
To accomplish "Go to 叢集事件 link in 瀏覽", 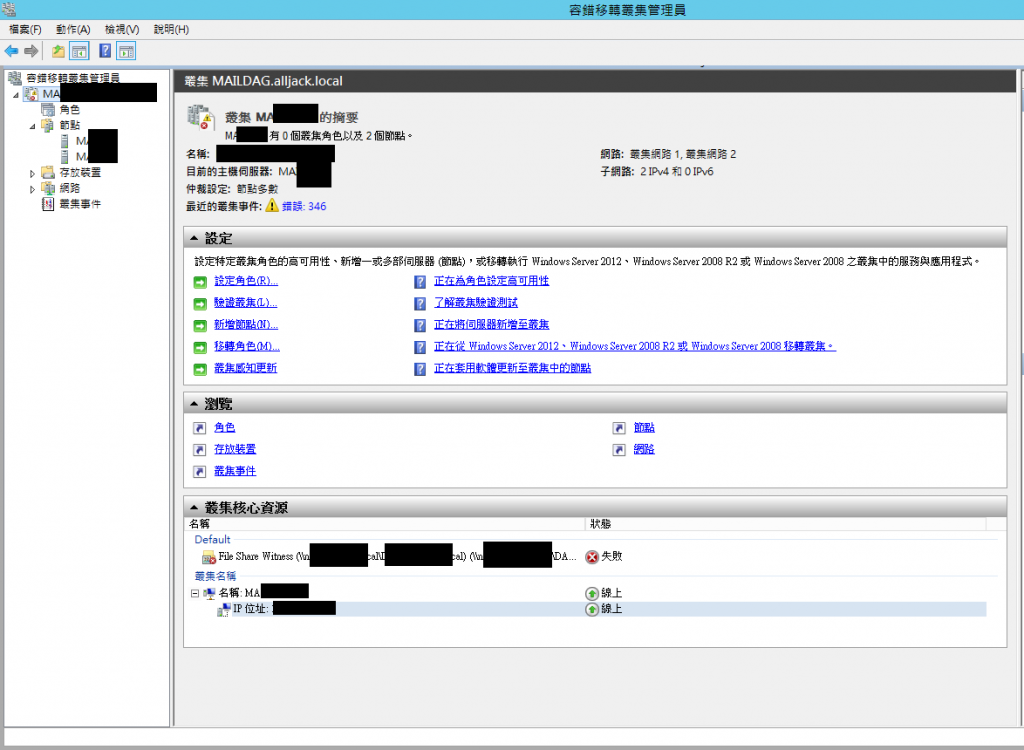I will click(x=235, y=470).
